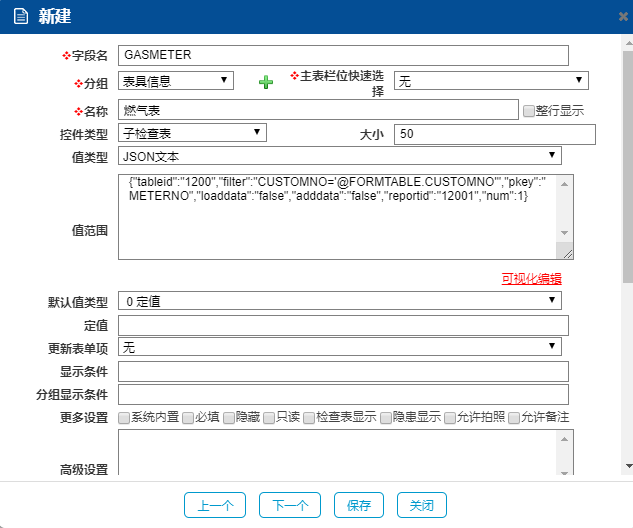Expand the 默认值类型 dropdown
This screenshot has width=633, height=528.
click(340, 300)
